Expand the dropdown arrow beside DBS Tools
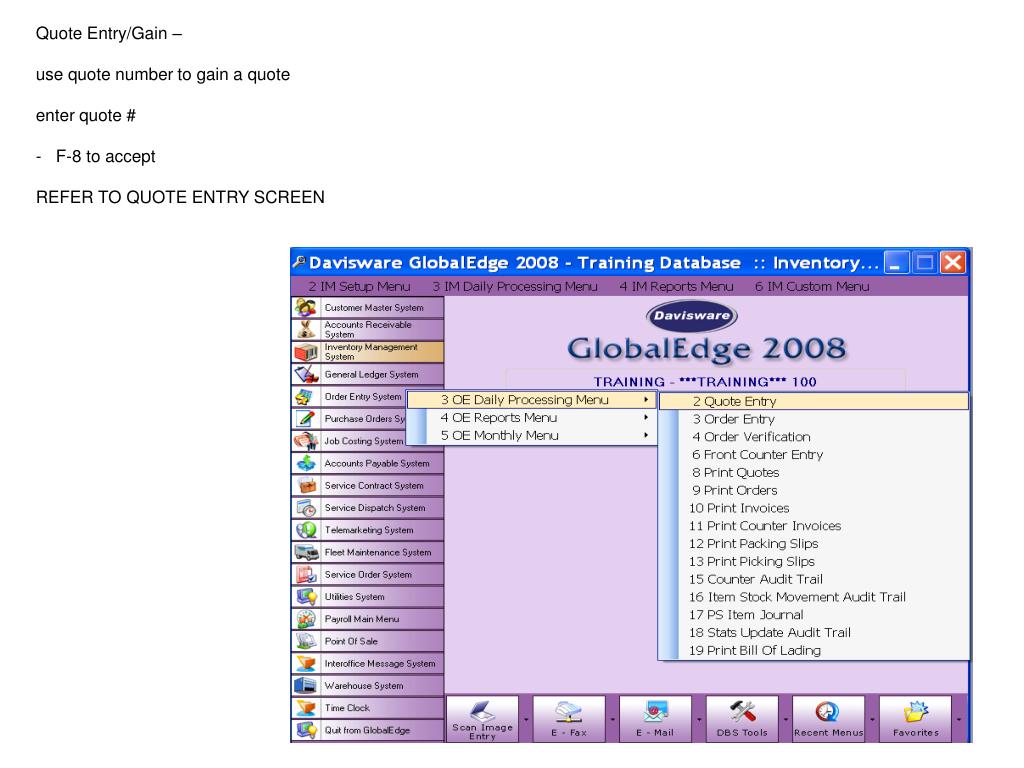The height and width of the screenshot is (768, 1024). pos(786,719)
